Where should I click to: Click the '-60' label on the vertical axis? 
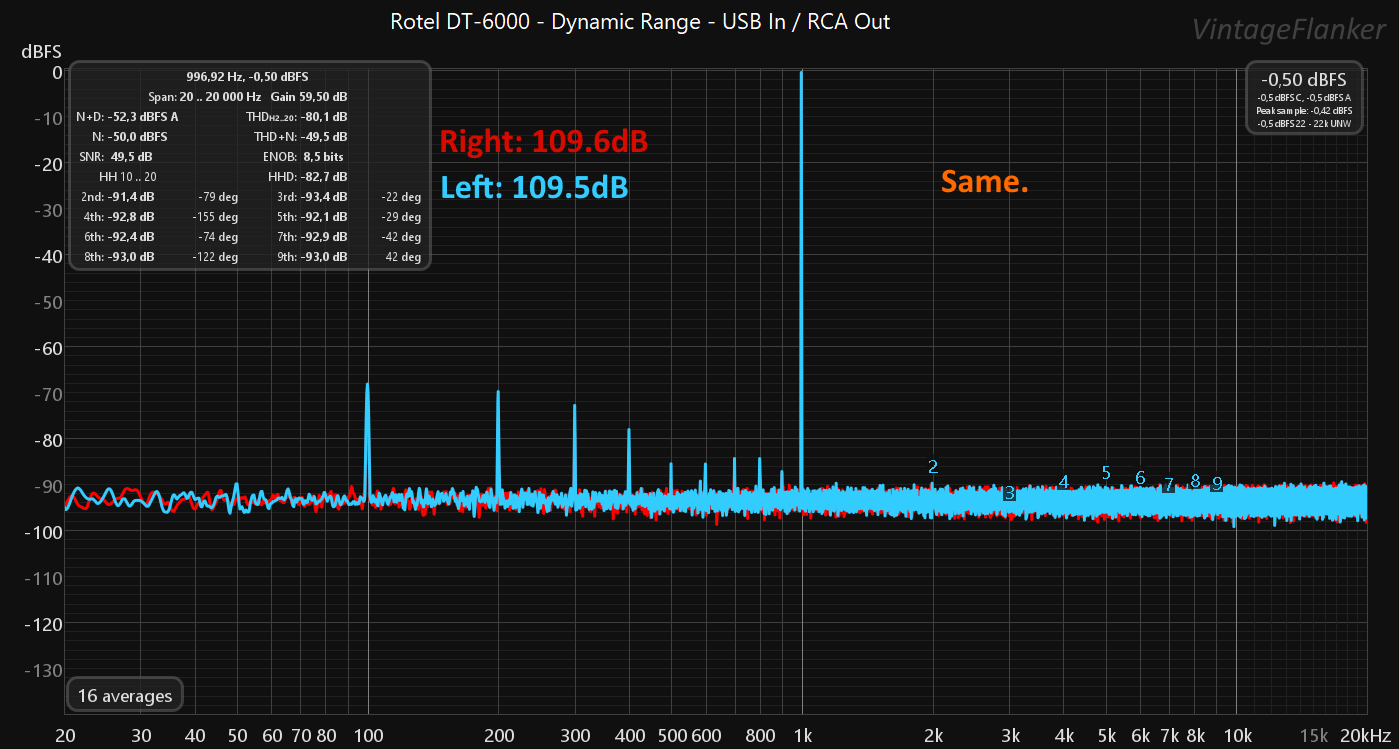pos(48,348)
